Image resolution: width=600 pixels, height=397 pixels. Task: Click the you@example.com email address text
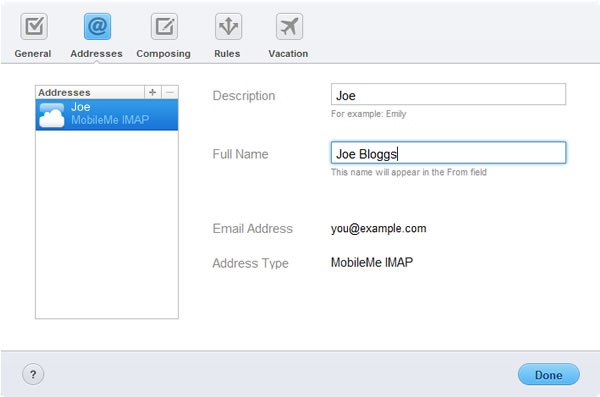coord(378,229)
